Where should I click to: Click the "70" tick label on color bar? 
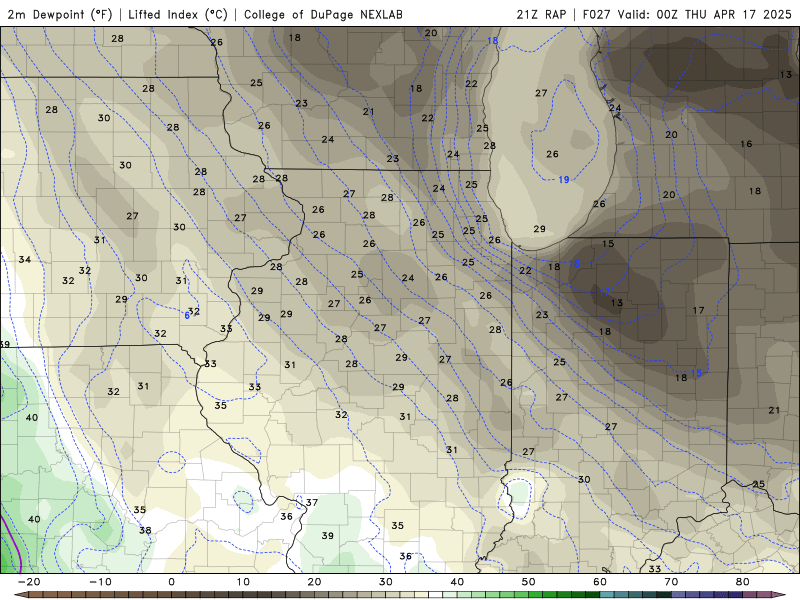tap(671, 582)
